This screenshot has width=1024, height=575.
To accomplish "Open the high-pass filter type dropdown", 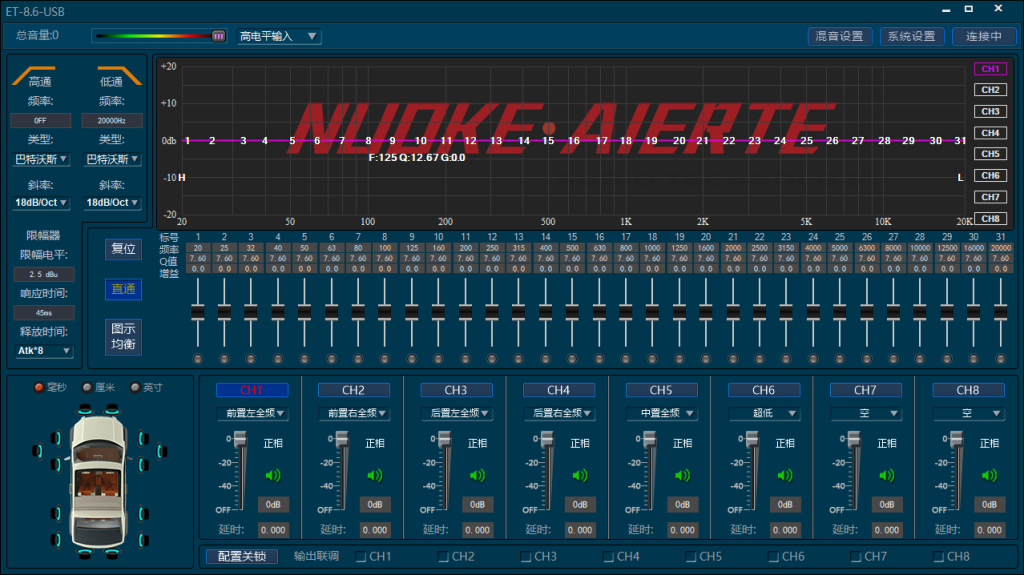I will pyautogui.click(x=40, y=159).
